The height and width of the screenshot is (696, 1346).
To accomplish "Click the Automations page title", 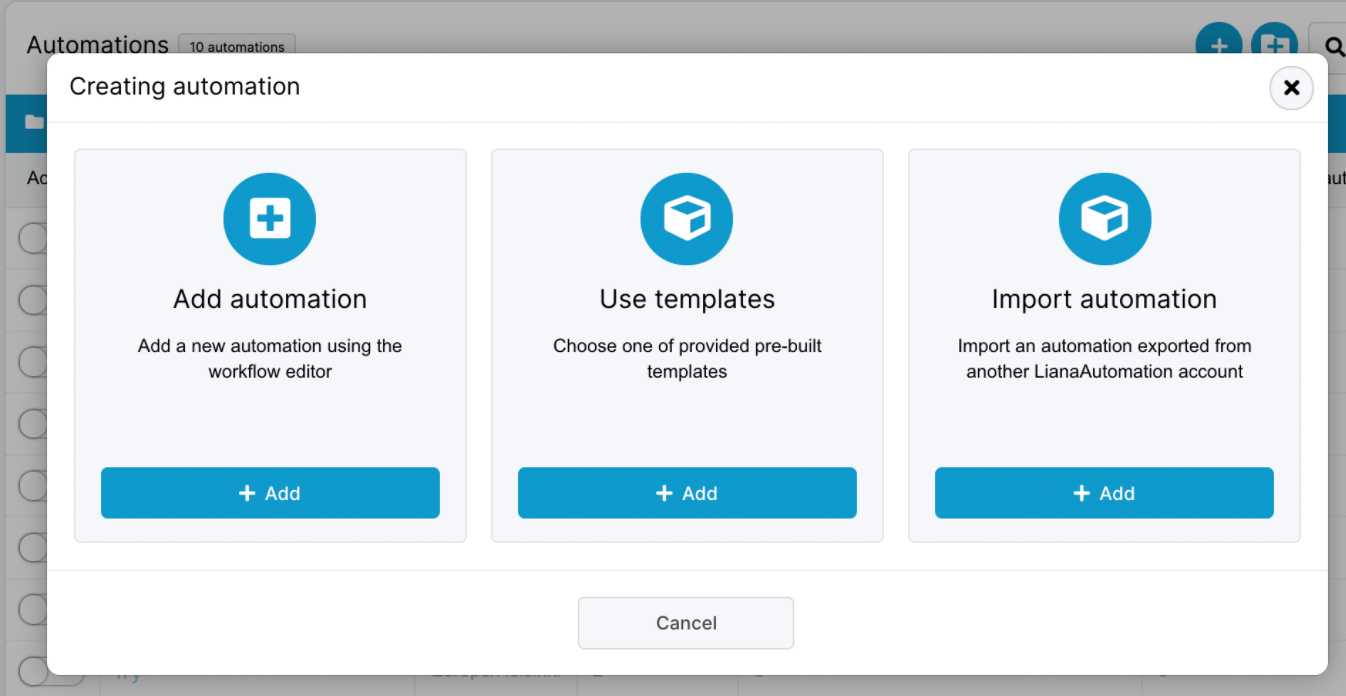I will tap(97, 45).
